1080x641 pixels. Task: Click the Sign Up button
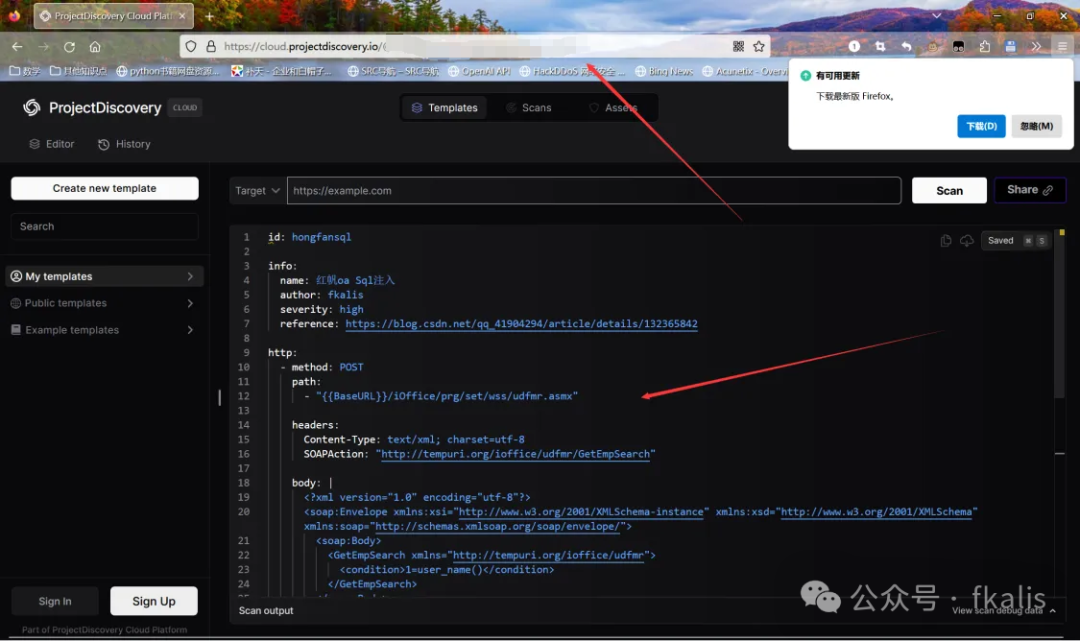point(154,601)
